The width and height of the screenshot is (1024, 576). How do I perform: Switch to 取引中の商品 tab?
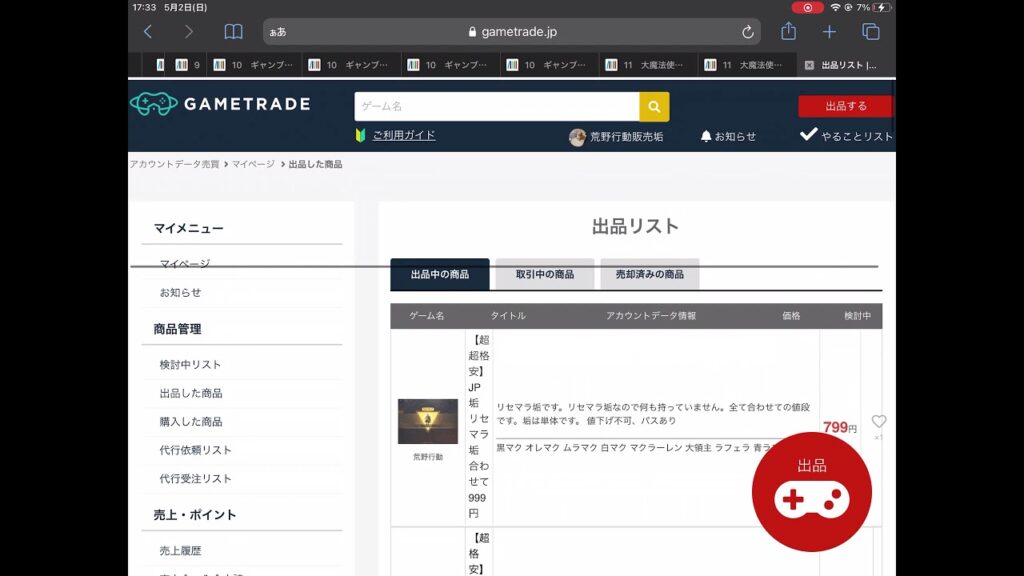544,274
